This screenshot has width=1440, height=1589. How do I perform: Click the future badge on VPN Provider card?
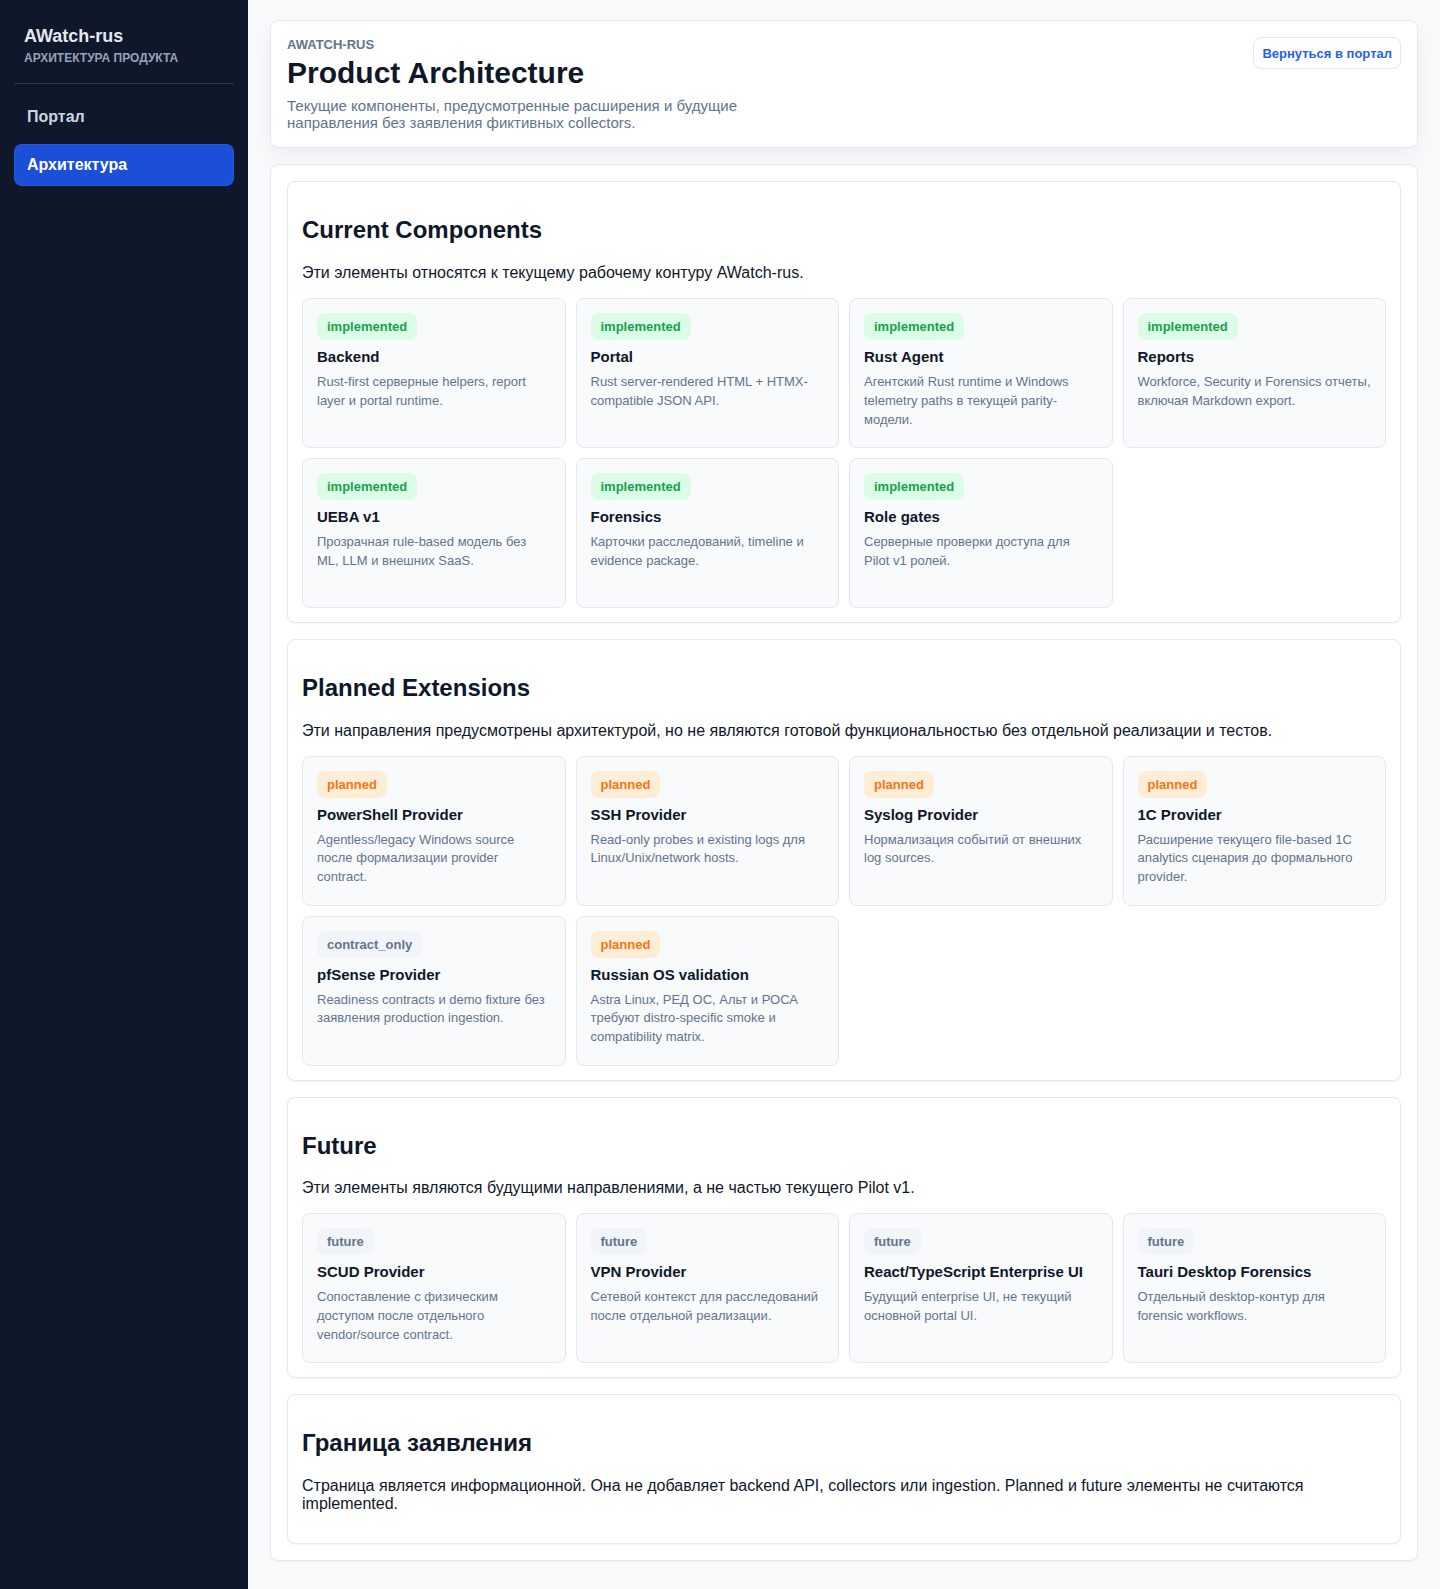tap(618, 1242)
